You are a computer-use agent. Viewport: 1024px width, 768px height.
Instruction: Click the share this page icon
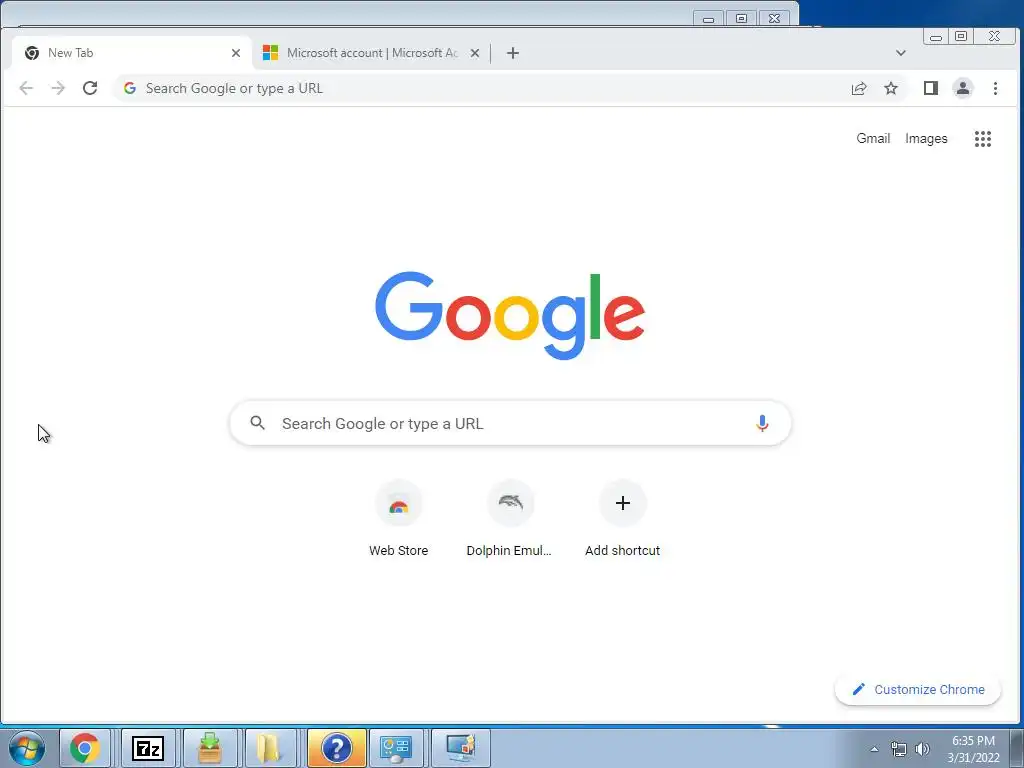[x=859, y=88]
